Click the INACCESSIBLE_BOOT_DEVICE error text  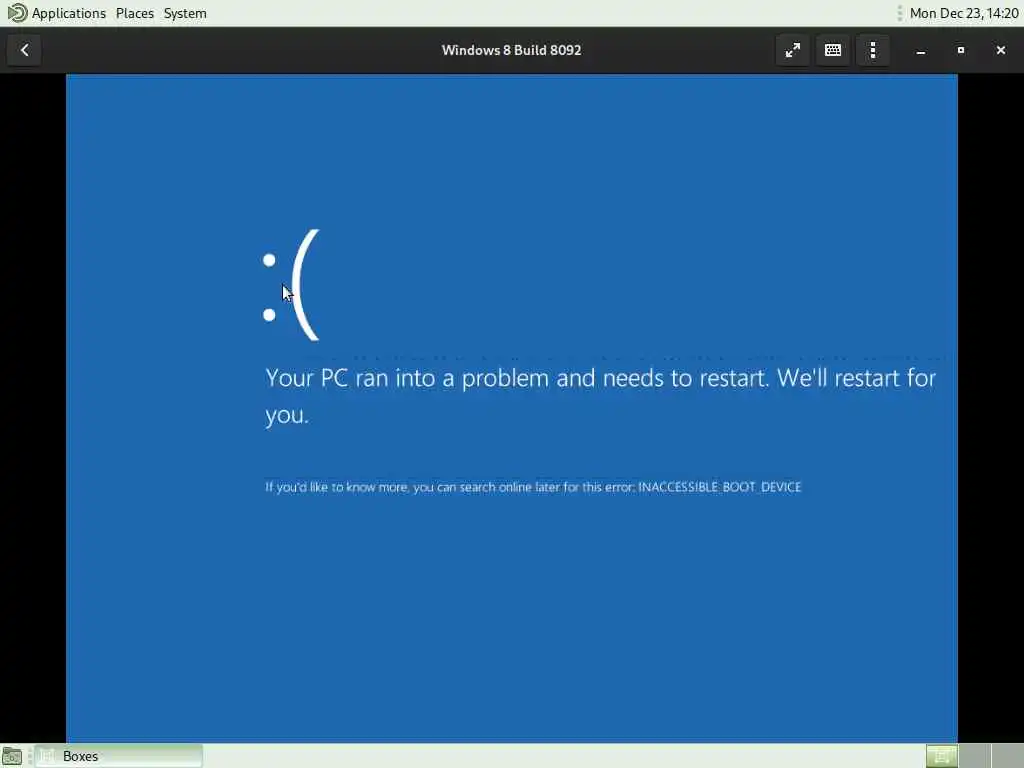tap(719, 487)
